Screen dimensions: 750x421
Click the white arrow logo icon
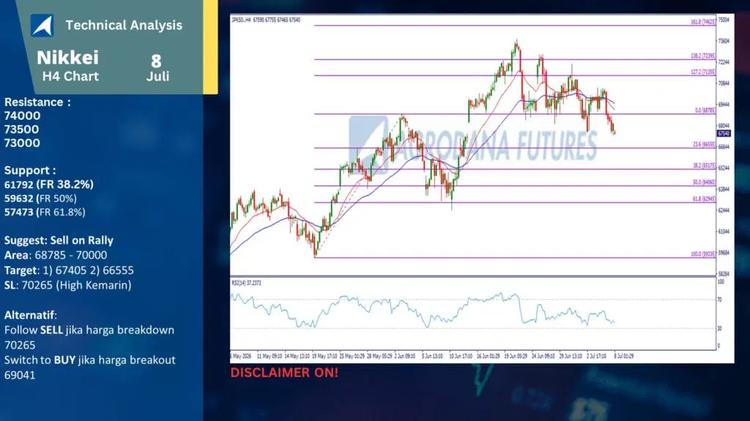tap(42, 25)
